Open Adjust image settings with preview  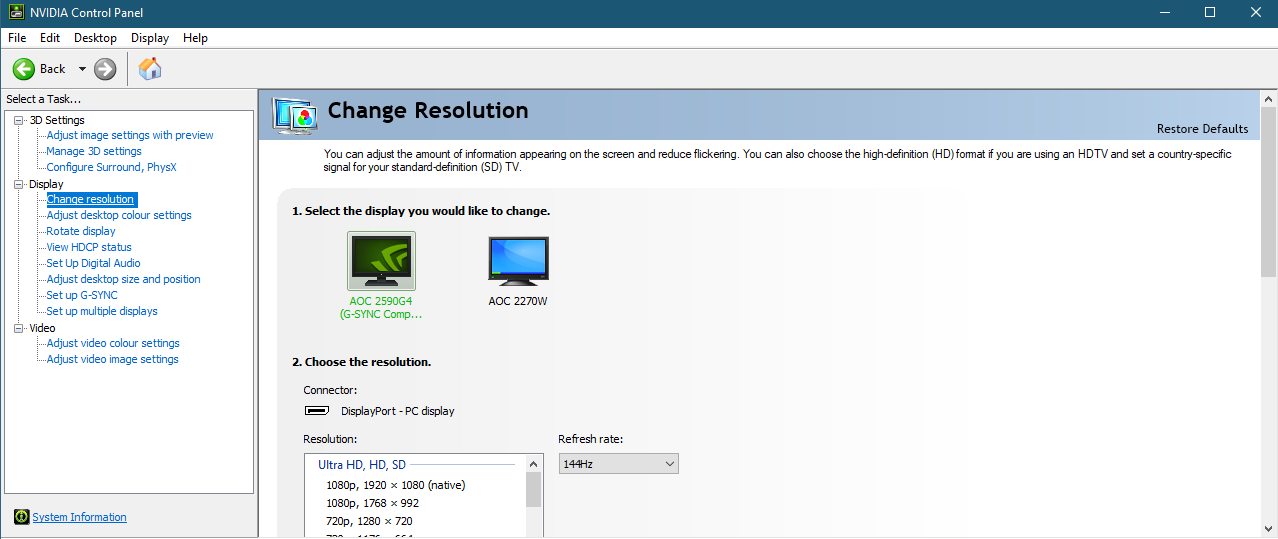130,135
